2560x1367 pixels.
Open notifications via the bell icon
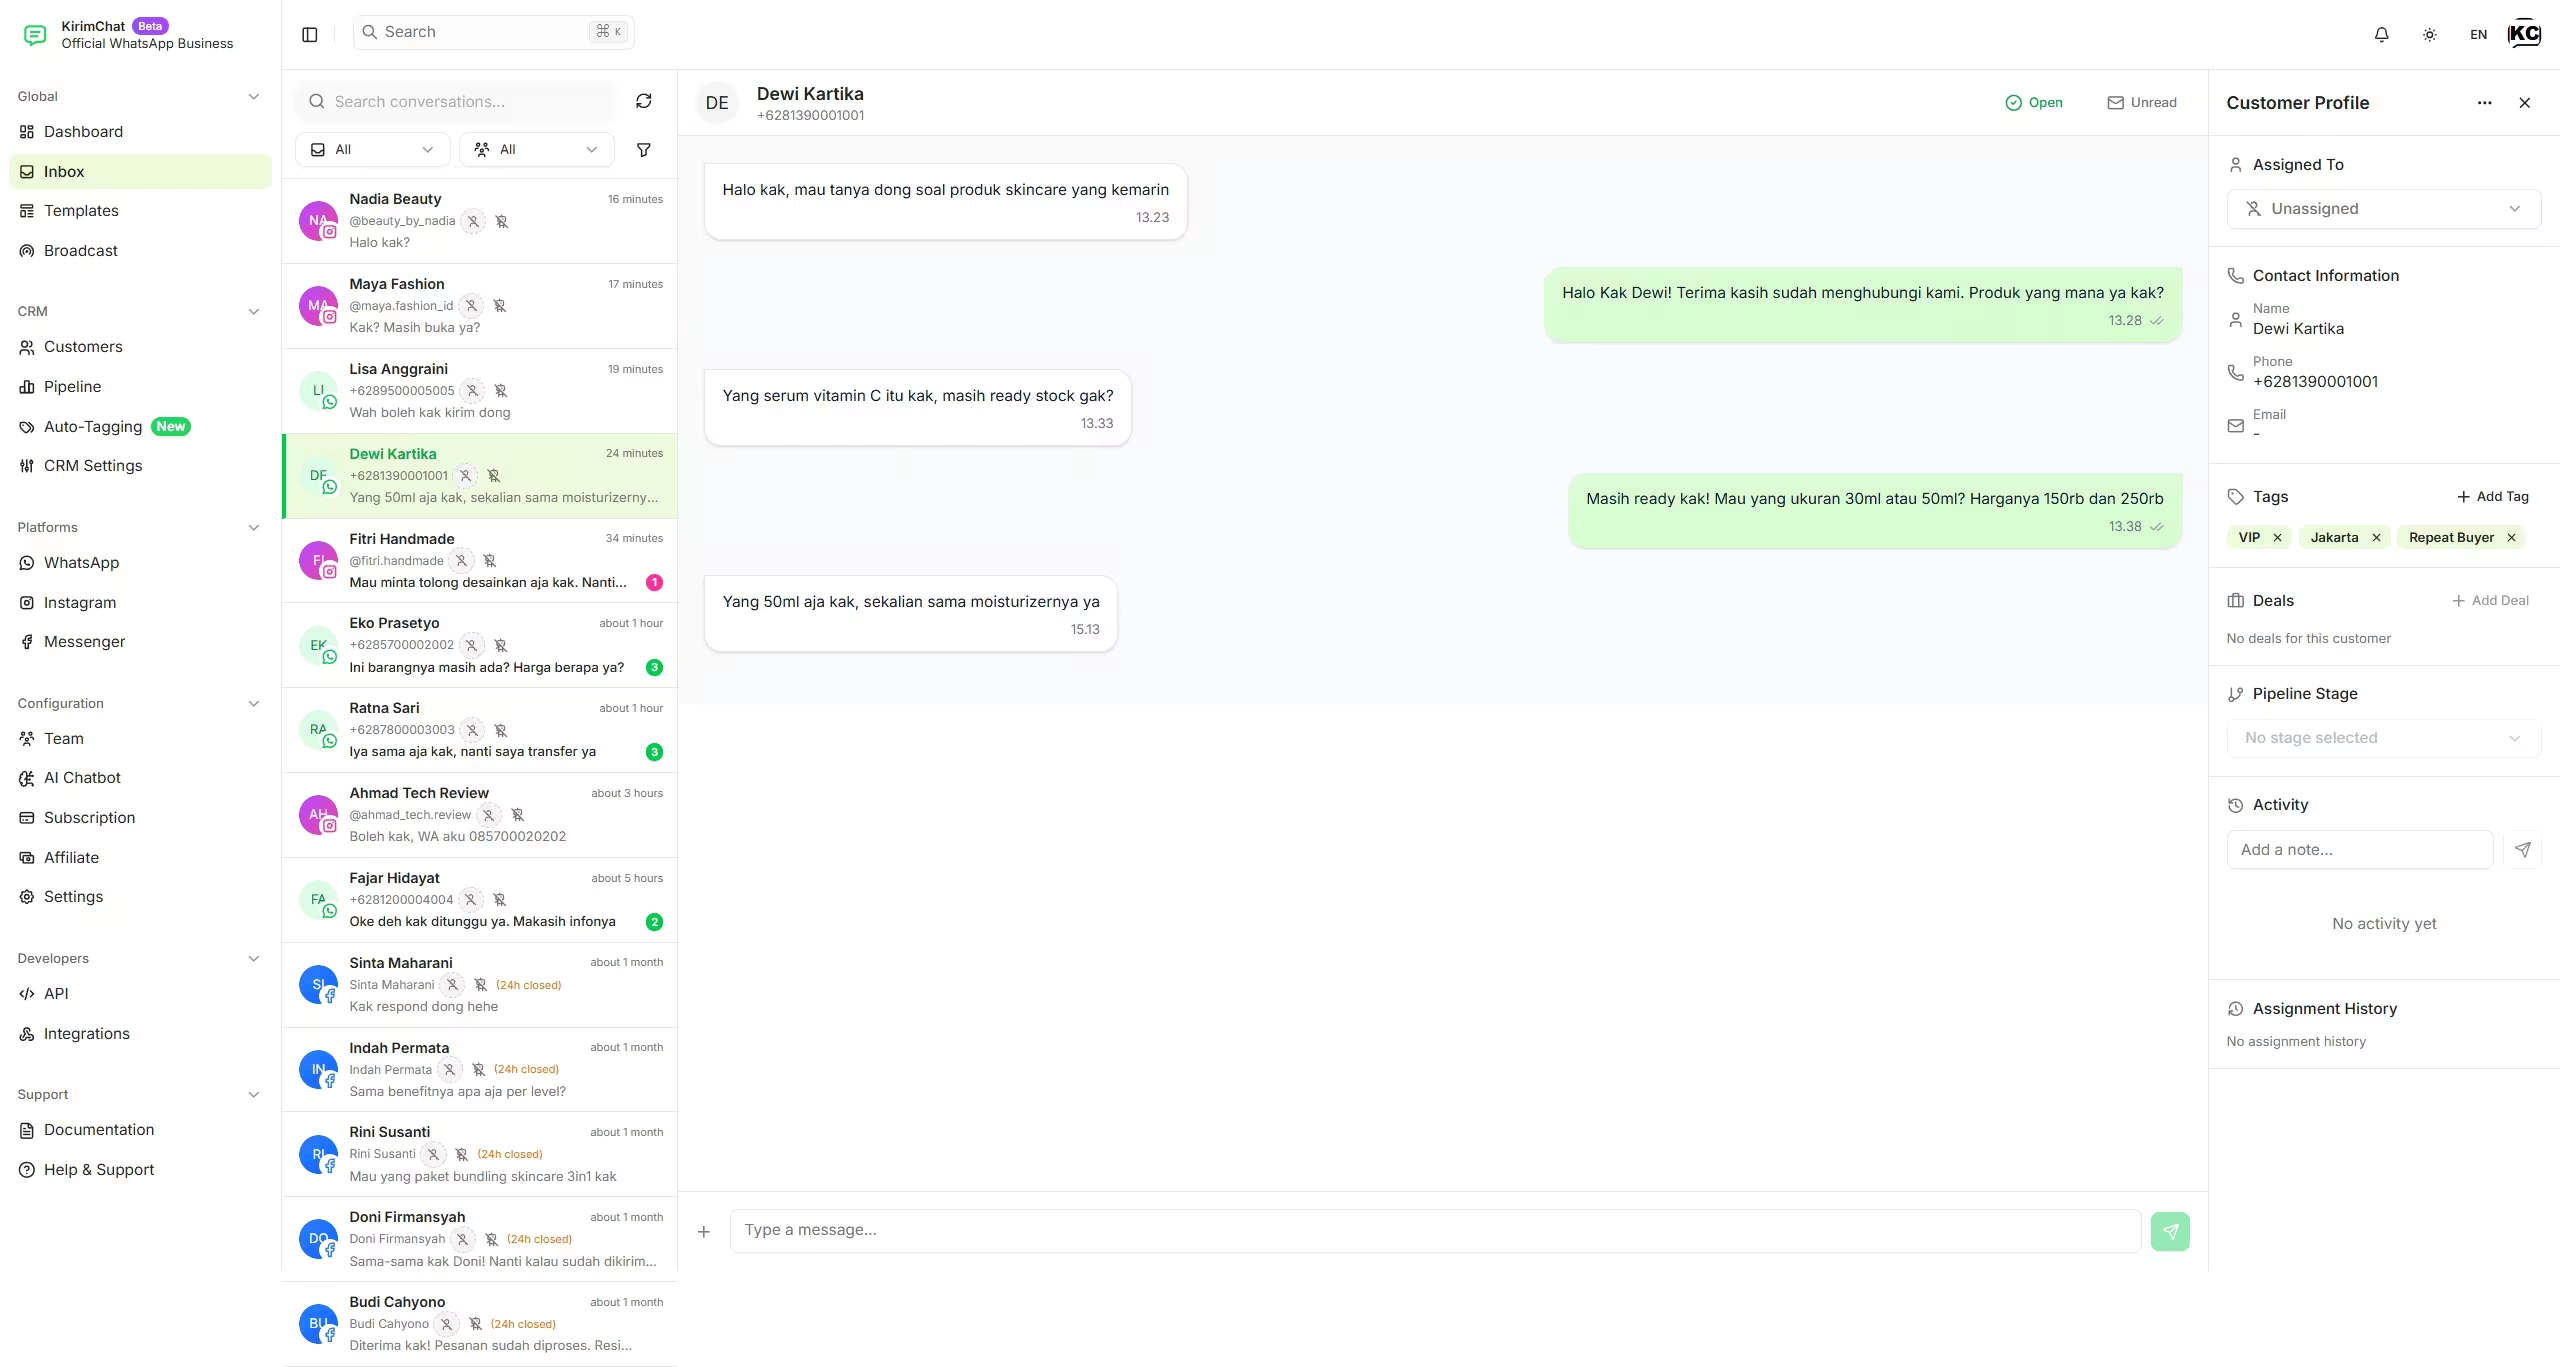(x=2381, y=33)
